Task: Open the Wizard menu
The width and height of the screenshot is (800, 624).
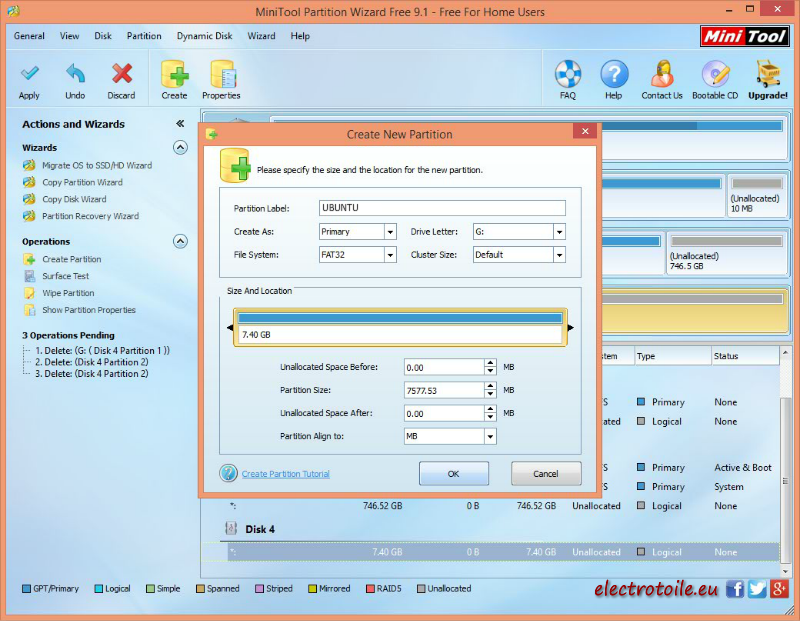Action: 261,36
